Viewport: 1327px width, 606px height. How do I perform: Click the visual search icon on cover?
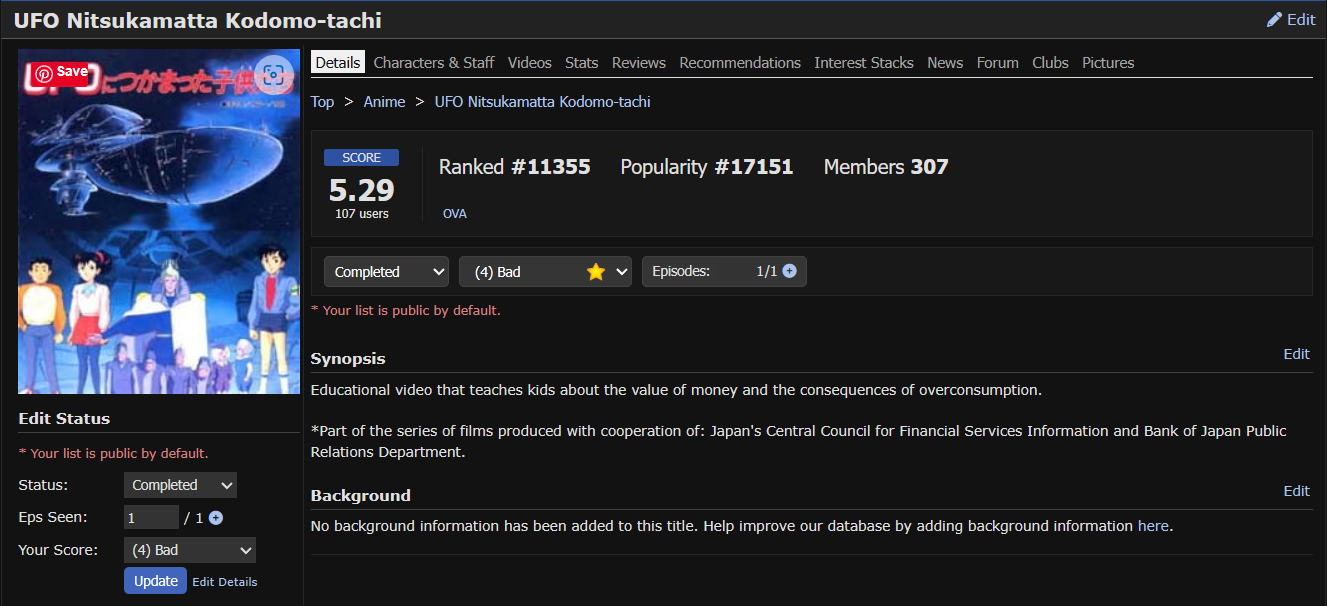point(274,75)
